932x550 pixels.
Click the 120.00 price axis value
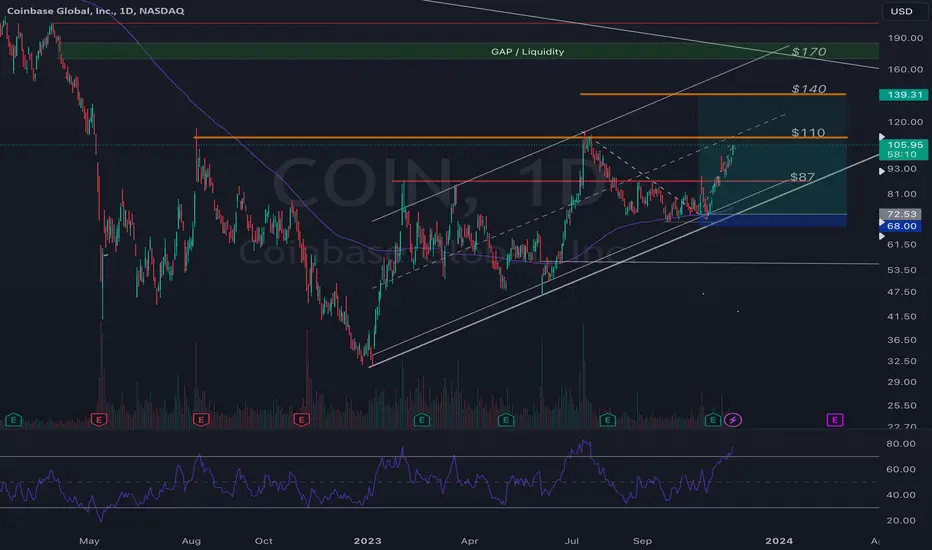point(905,122)
